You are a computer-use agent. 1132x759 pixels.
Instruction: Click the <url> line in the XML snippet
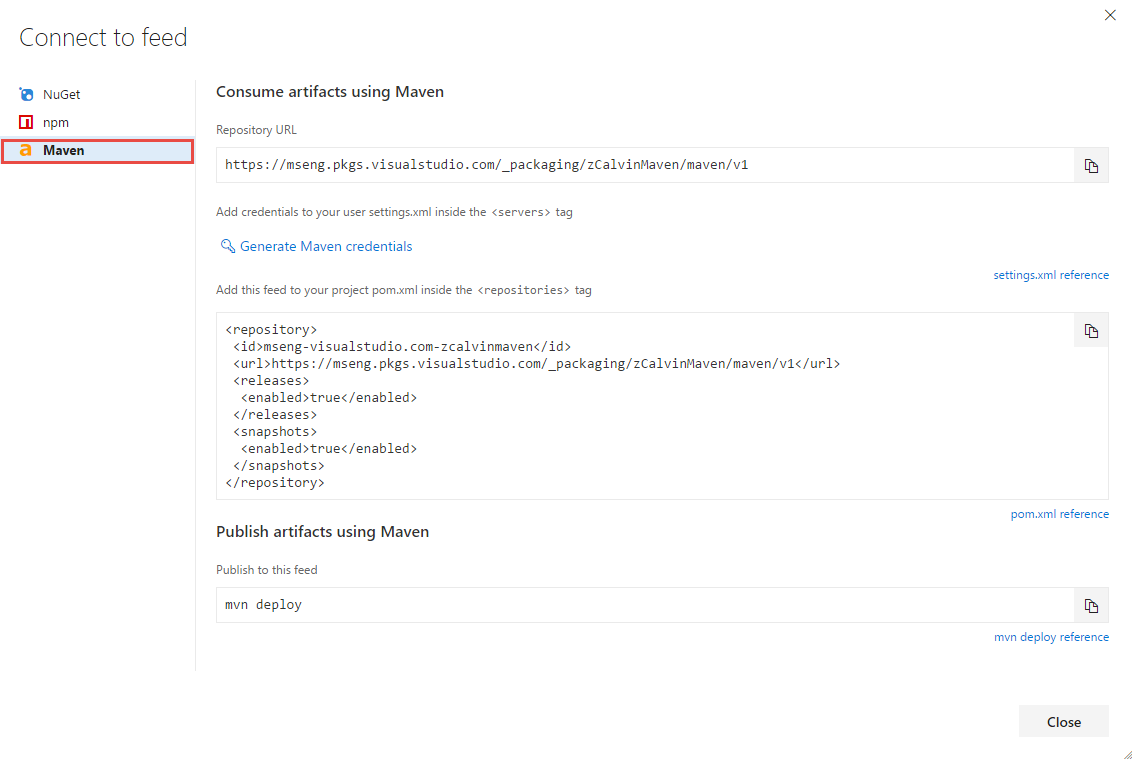[536, 363]
